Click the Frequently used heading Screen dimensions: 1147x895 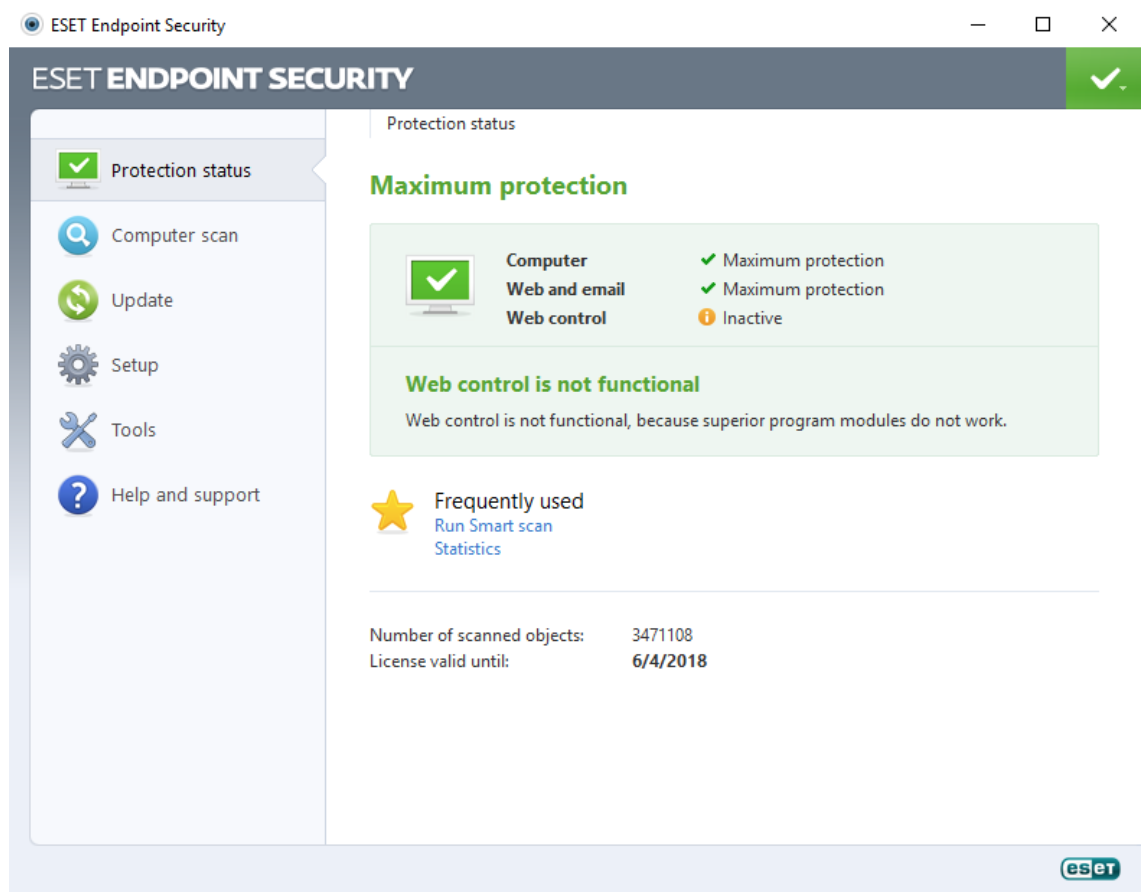(509, 501)
